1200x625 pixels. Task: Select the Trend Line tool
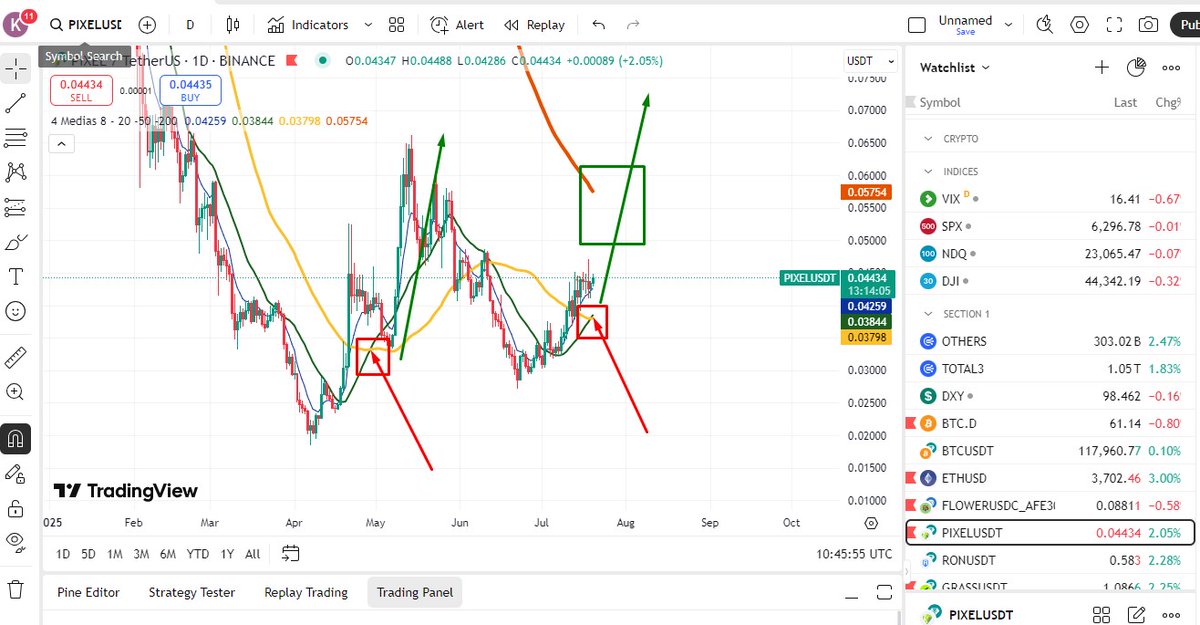click(x=15, y=103)
